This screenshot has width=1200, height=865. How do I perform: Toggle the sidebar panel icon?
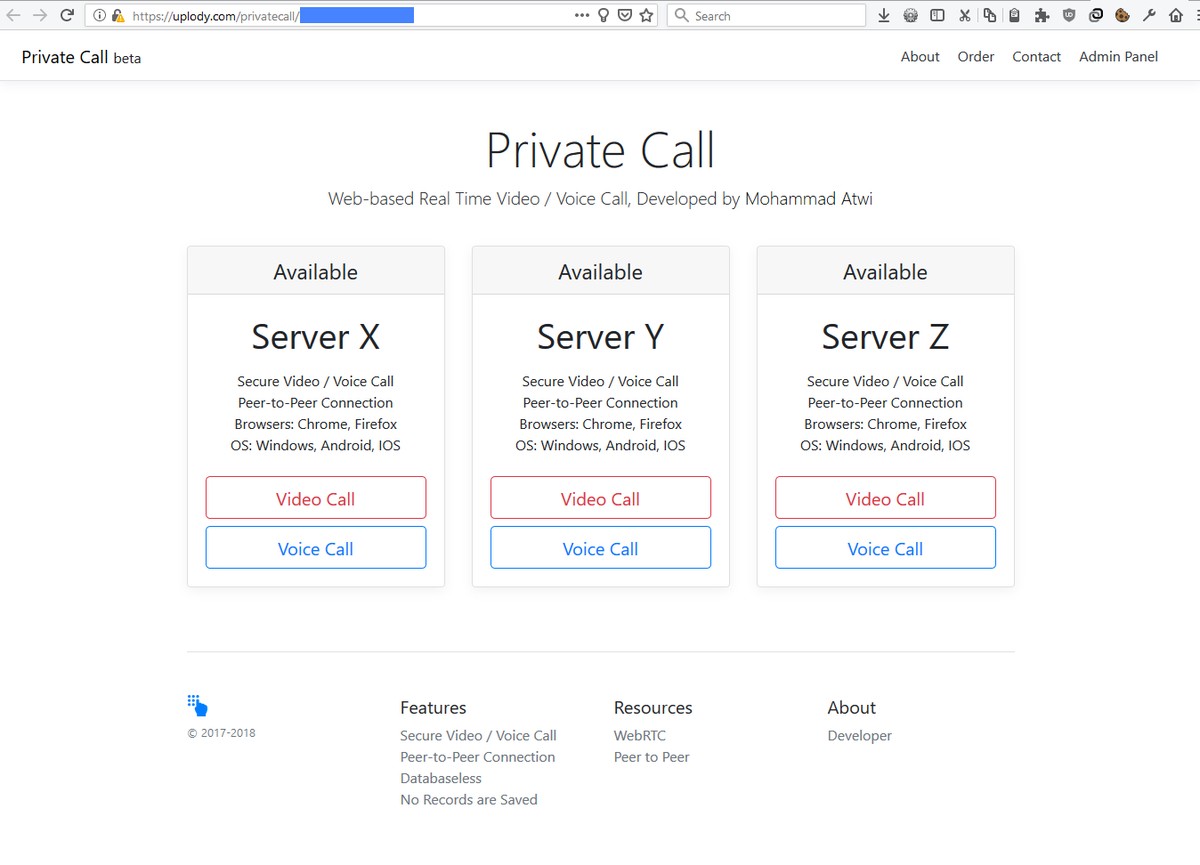coord(937,15)
